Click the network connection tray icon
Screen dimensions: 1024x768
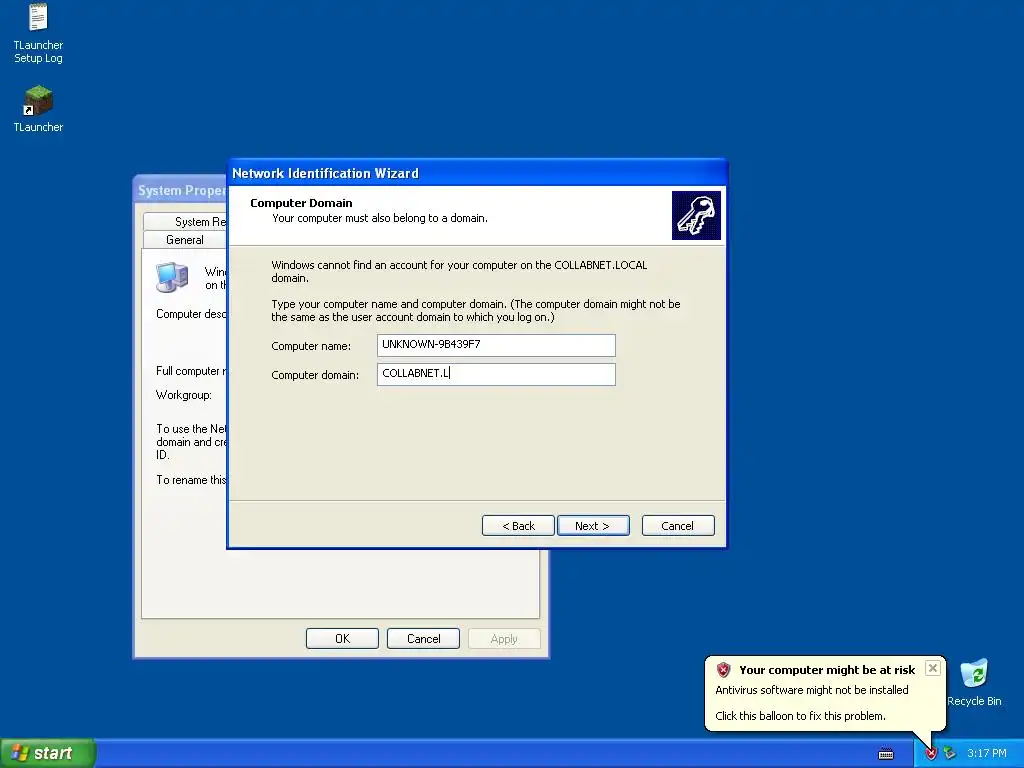coord(950,754)
